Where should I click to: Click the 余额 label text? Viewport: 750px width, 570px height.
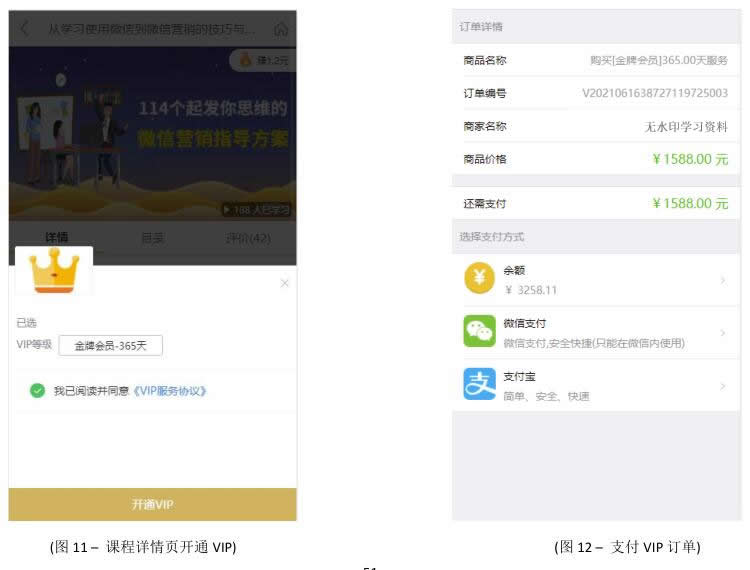click(x=514, y=270)
